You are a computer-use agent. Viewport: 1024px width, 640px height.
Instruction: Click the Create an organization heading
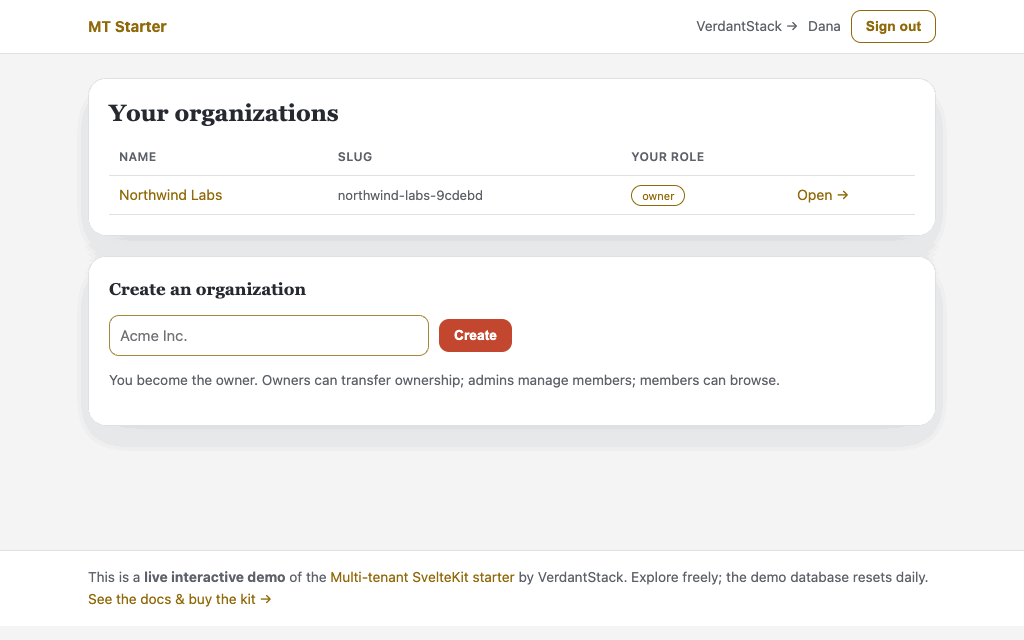(x=207, y=289)
